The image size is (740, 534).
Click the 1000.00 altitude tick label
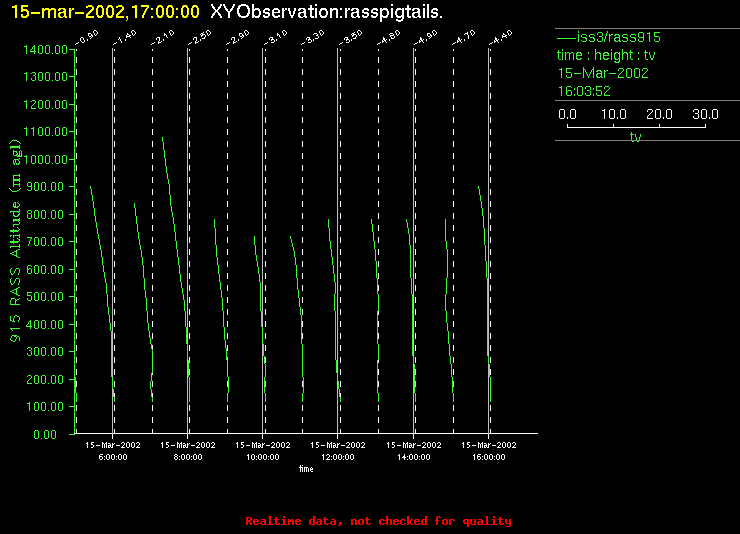click(x=45, y=159)
